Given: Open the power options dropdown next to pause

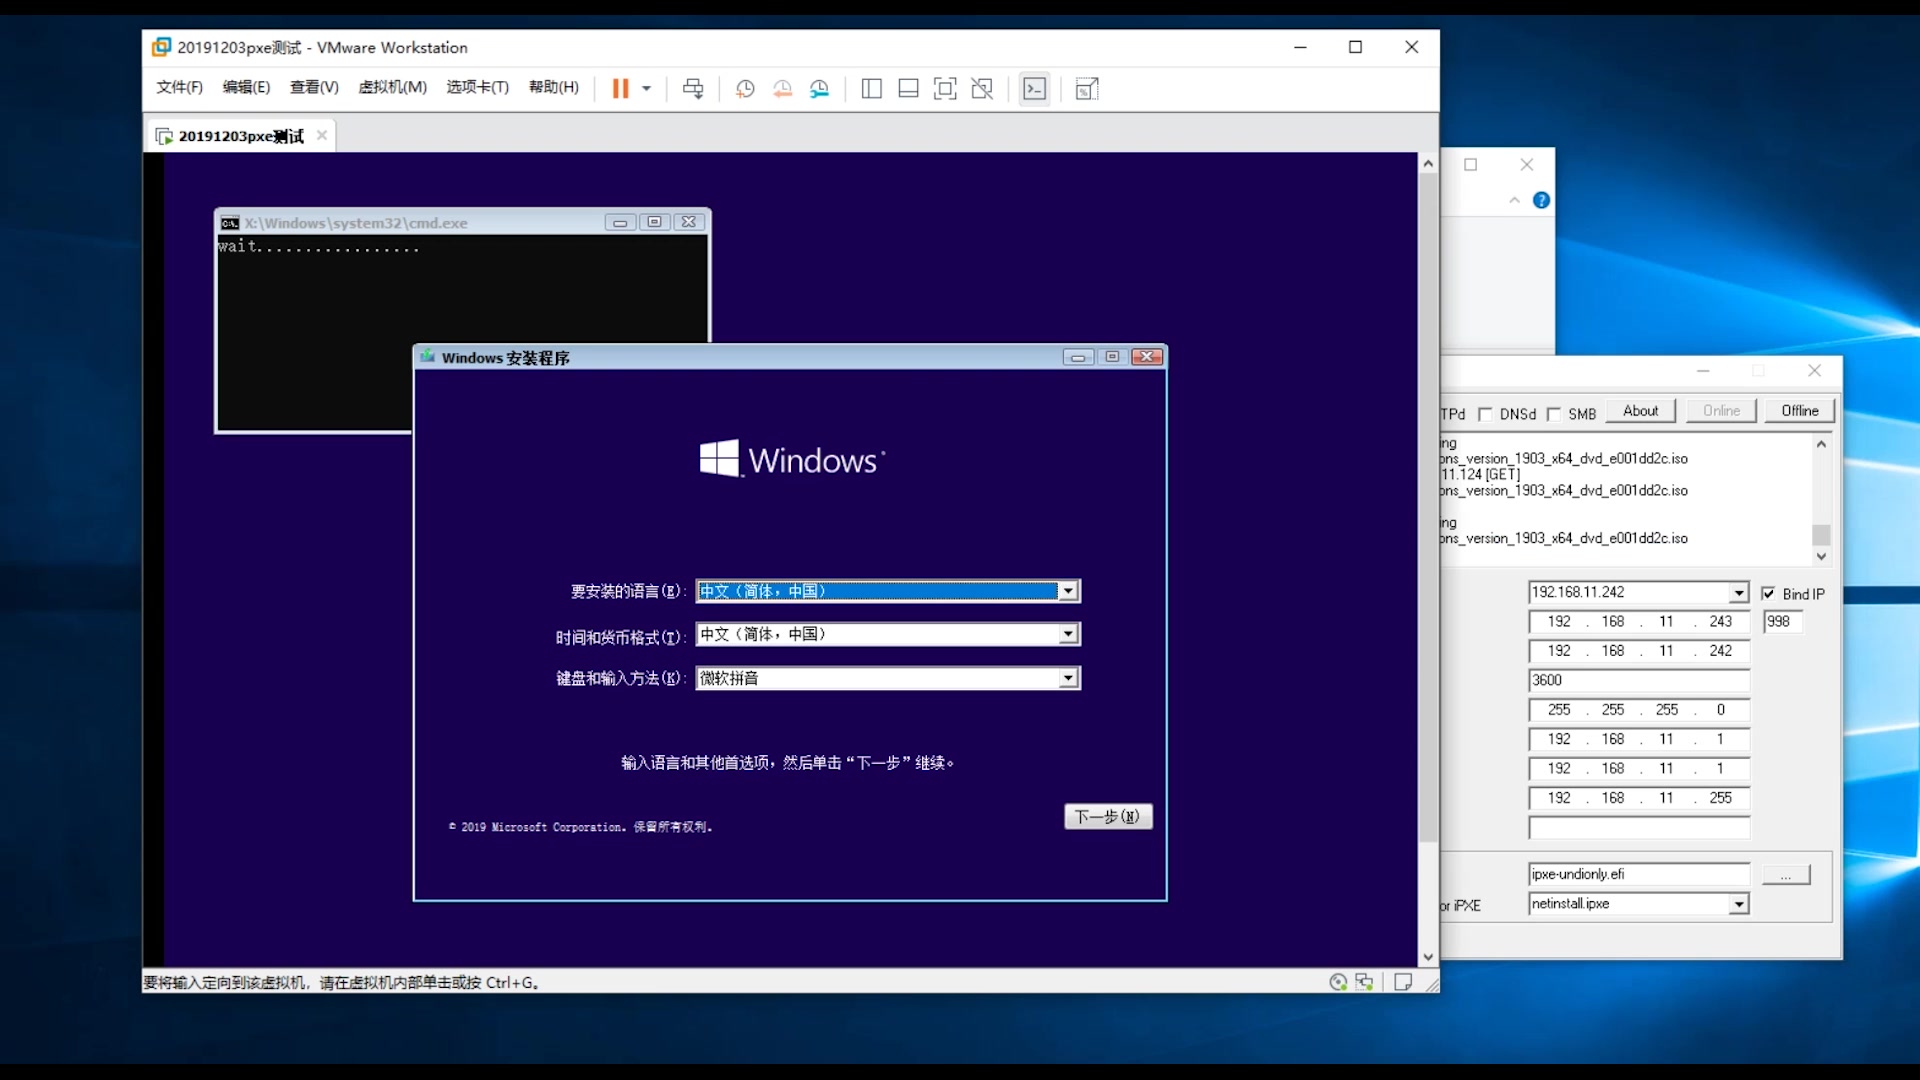Looking at the screenshot, I should [x=647, y=89].
